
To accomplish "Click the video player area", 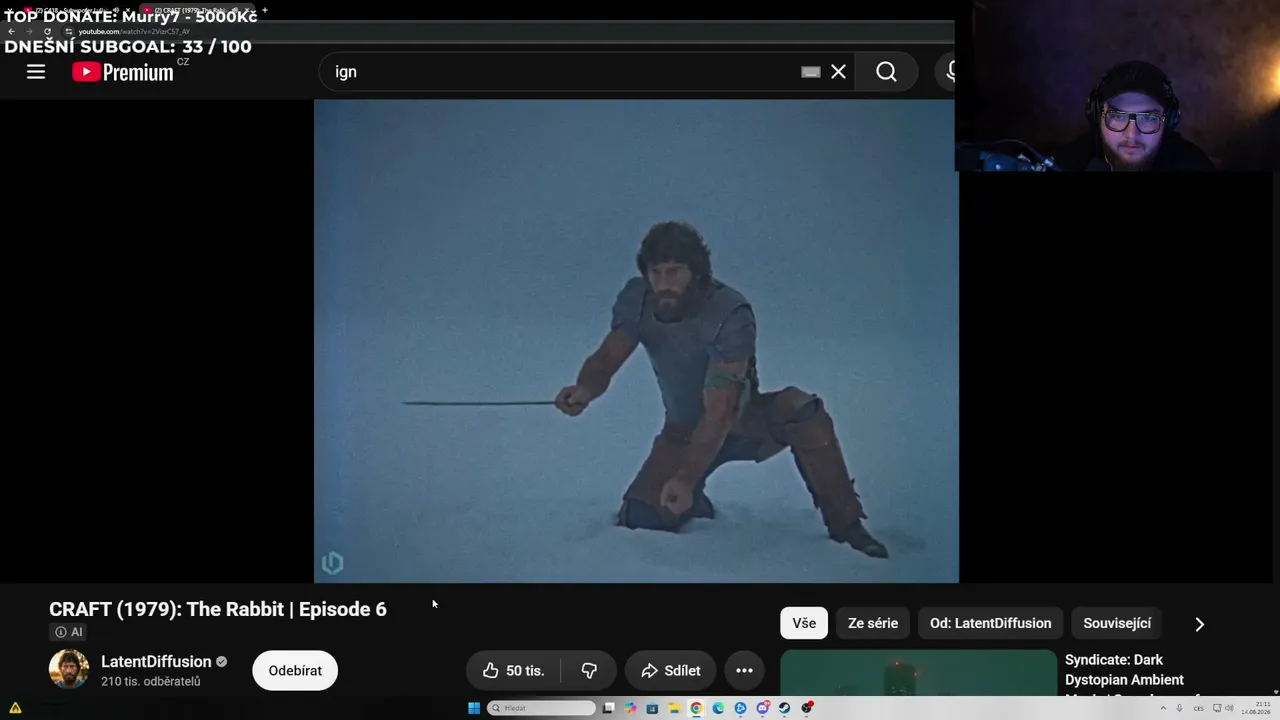I will [x=636, y=340].
